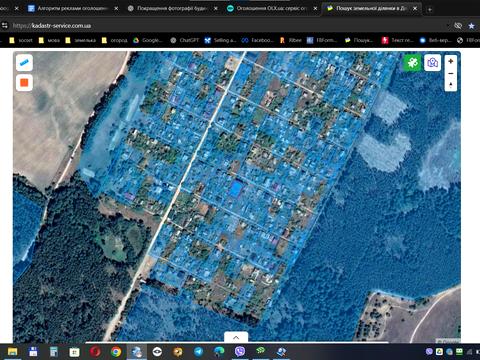Zoom out with the minus button

point(451,73)
